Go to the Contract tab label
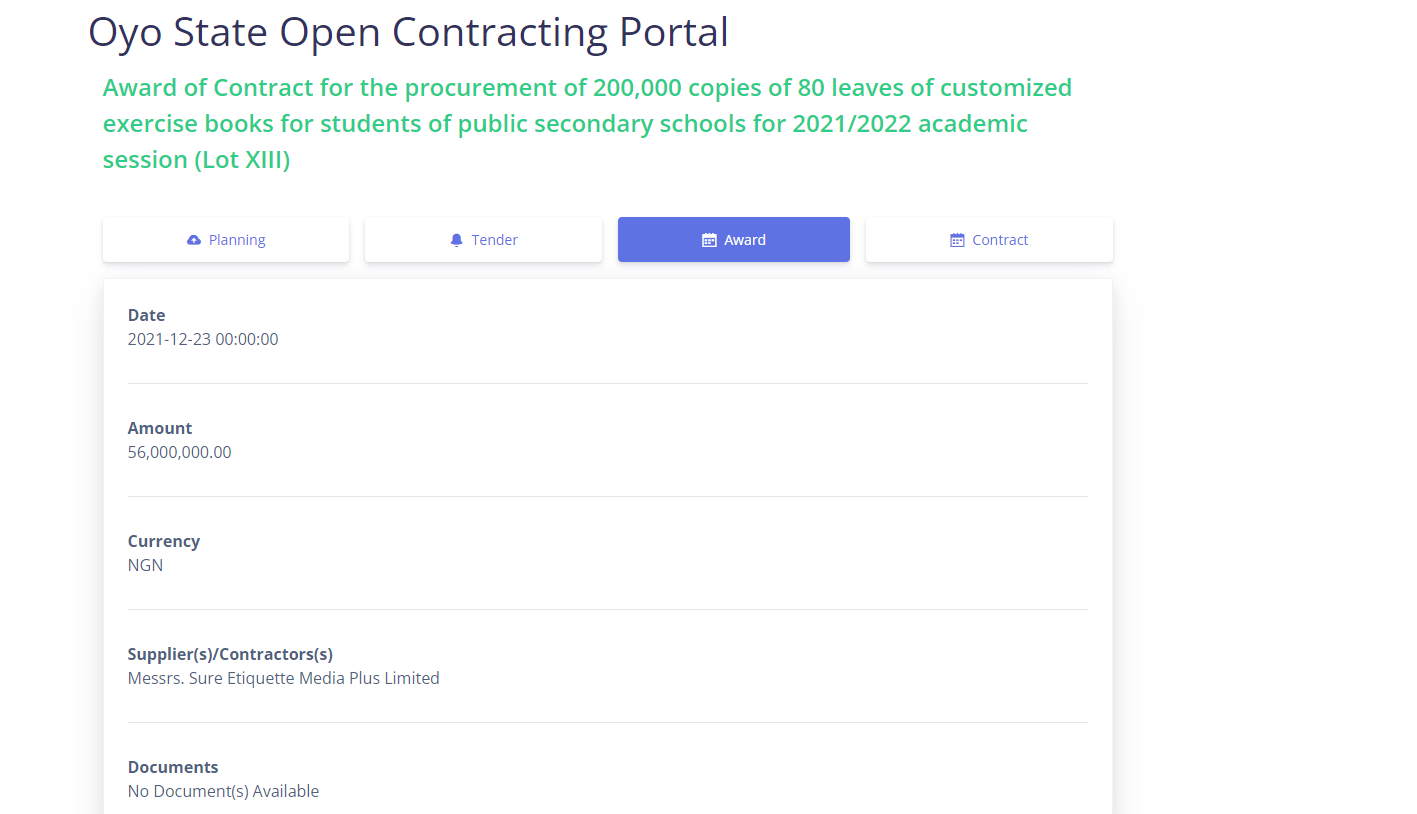The width and height of the screenshot is (1417, 814). click(x=1000, y=240)
